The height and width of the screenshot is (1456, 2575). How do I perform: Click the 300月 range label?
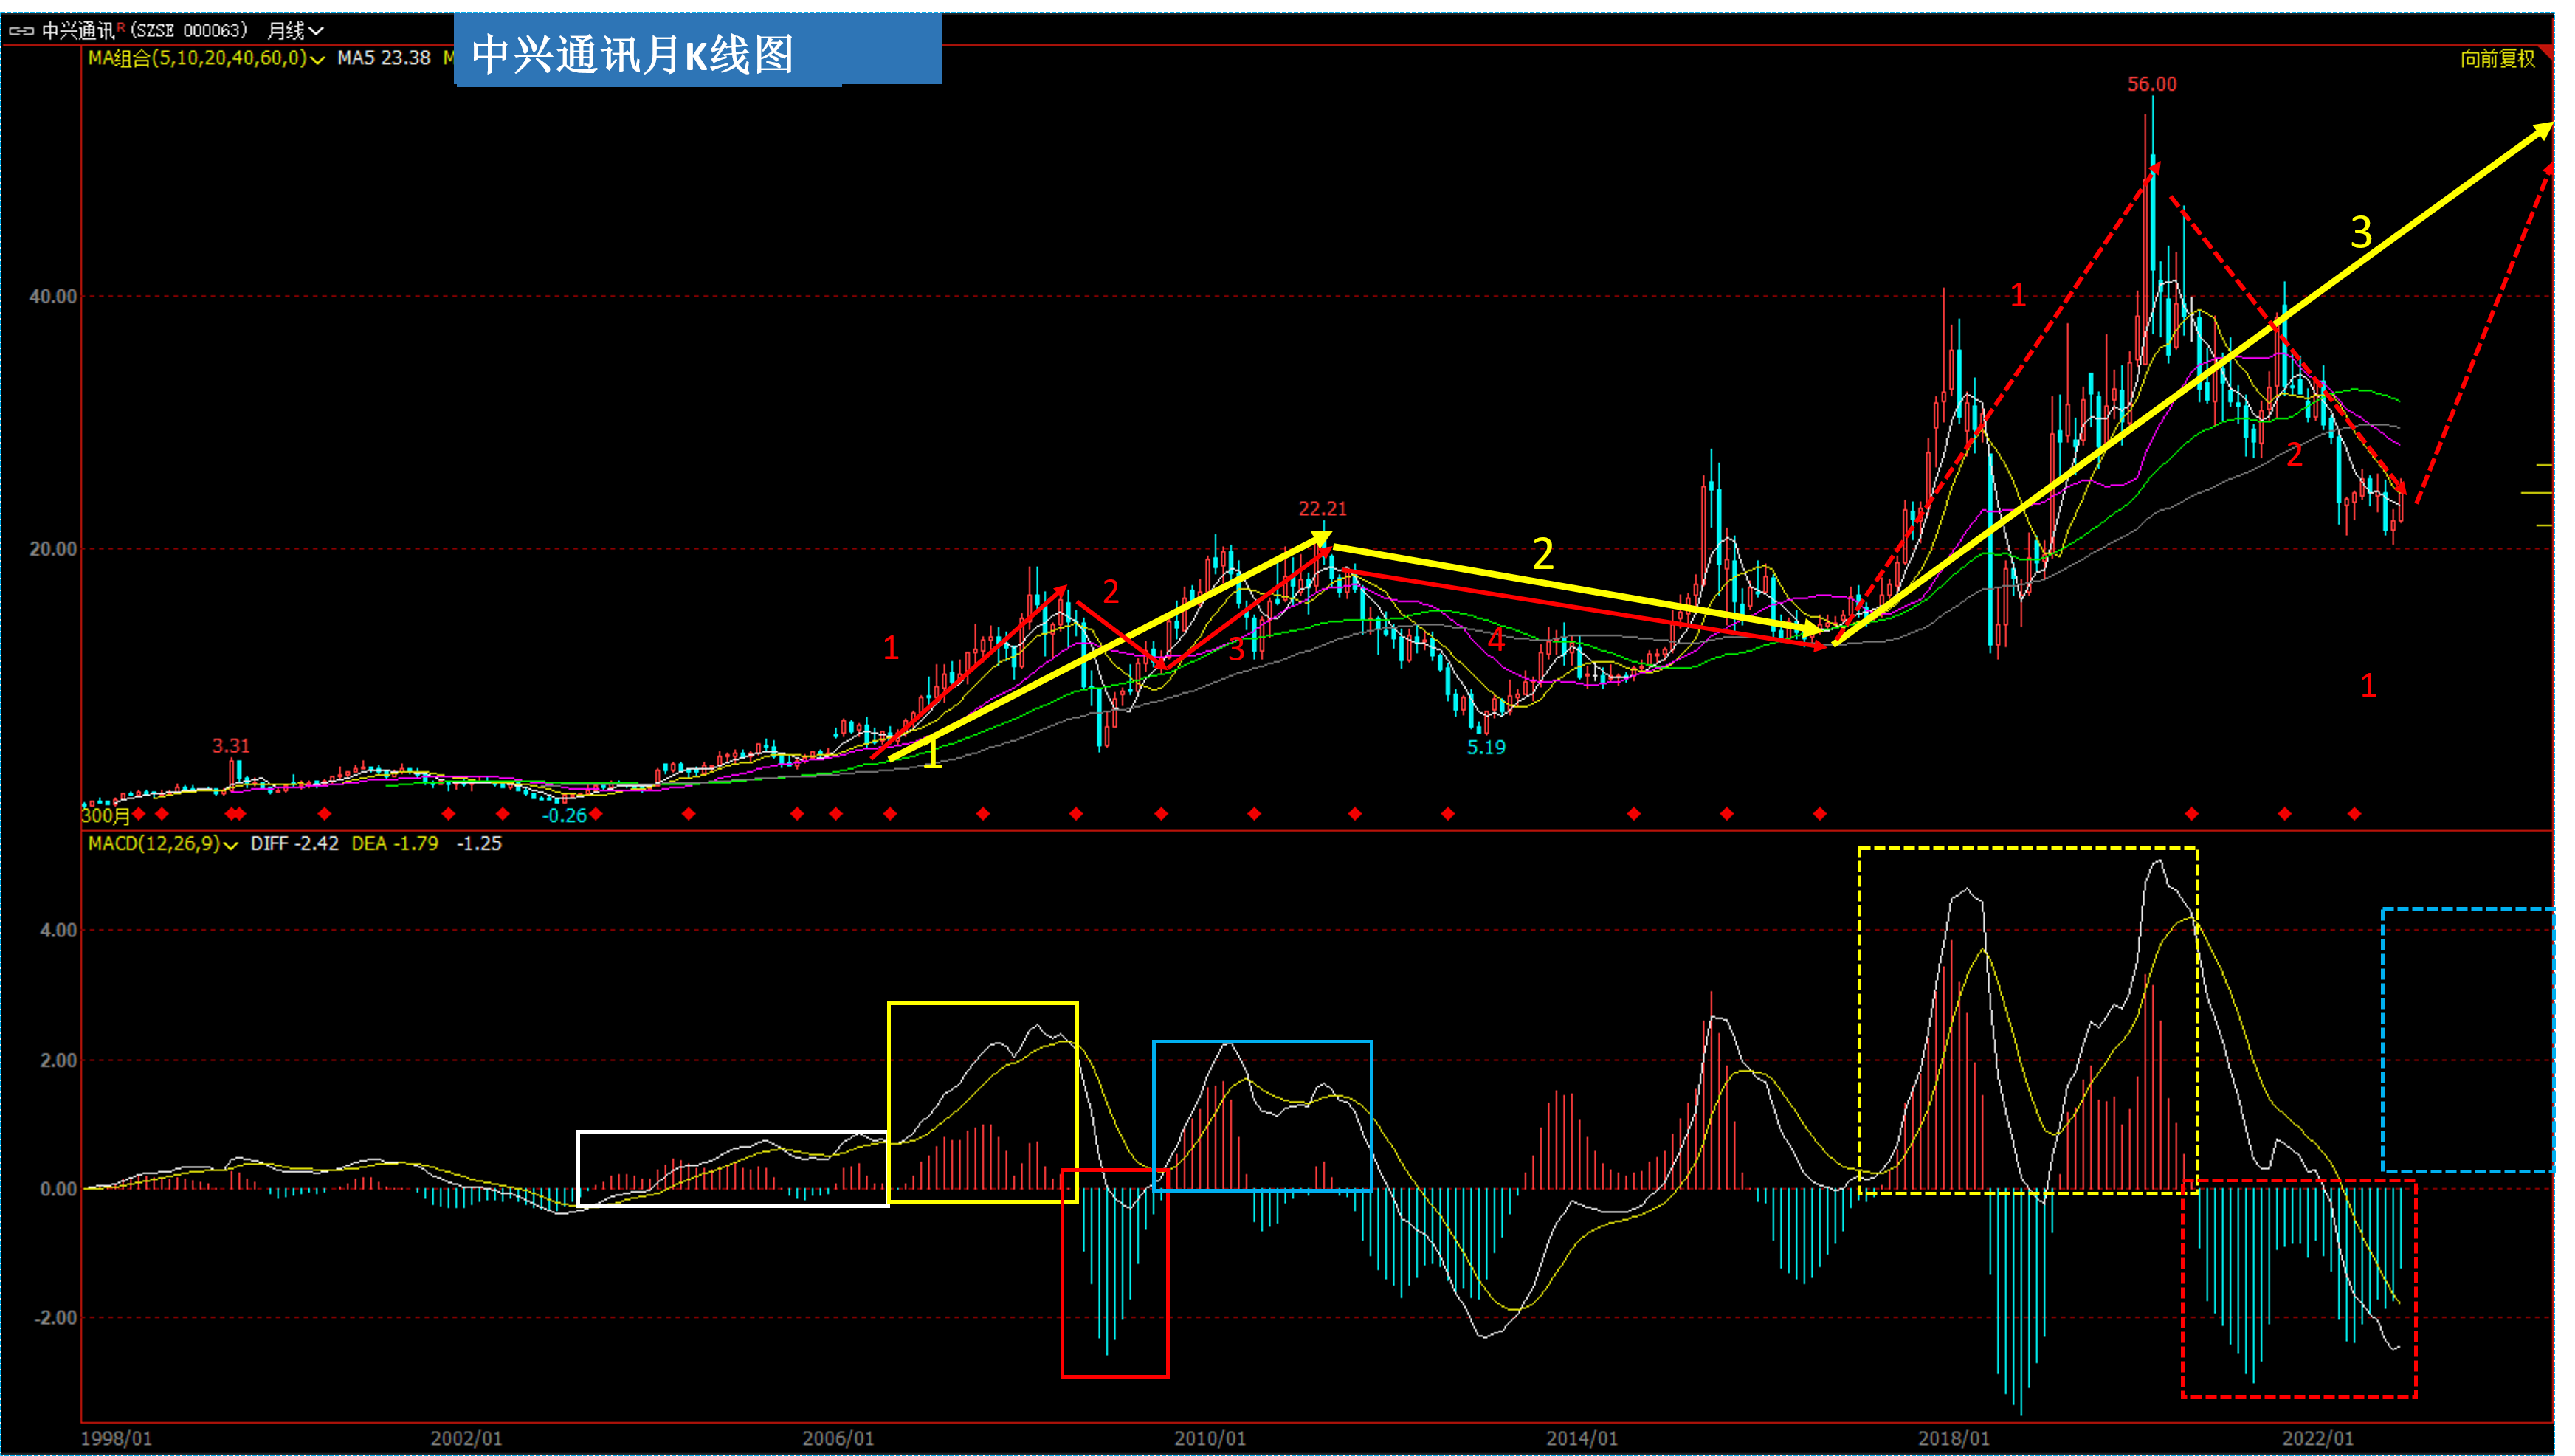tap(105, 816)
